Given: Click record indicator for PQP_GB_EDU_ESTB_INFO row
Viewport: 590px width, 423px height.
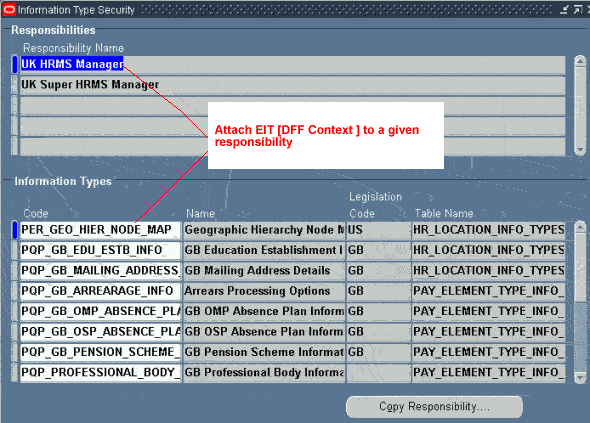Looking at the screenshot, I should [x=15, y=250].
